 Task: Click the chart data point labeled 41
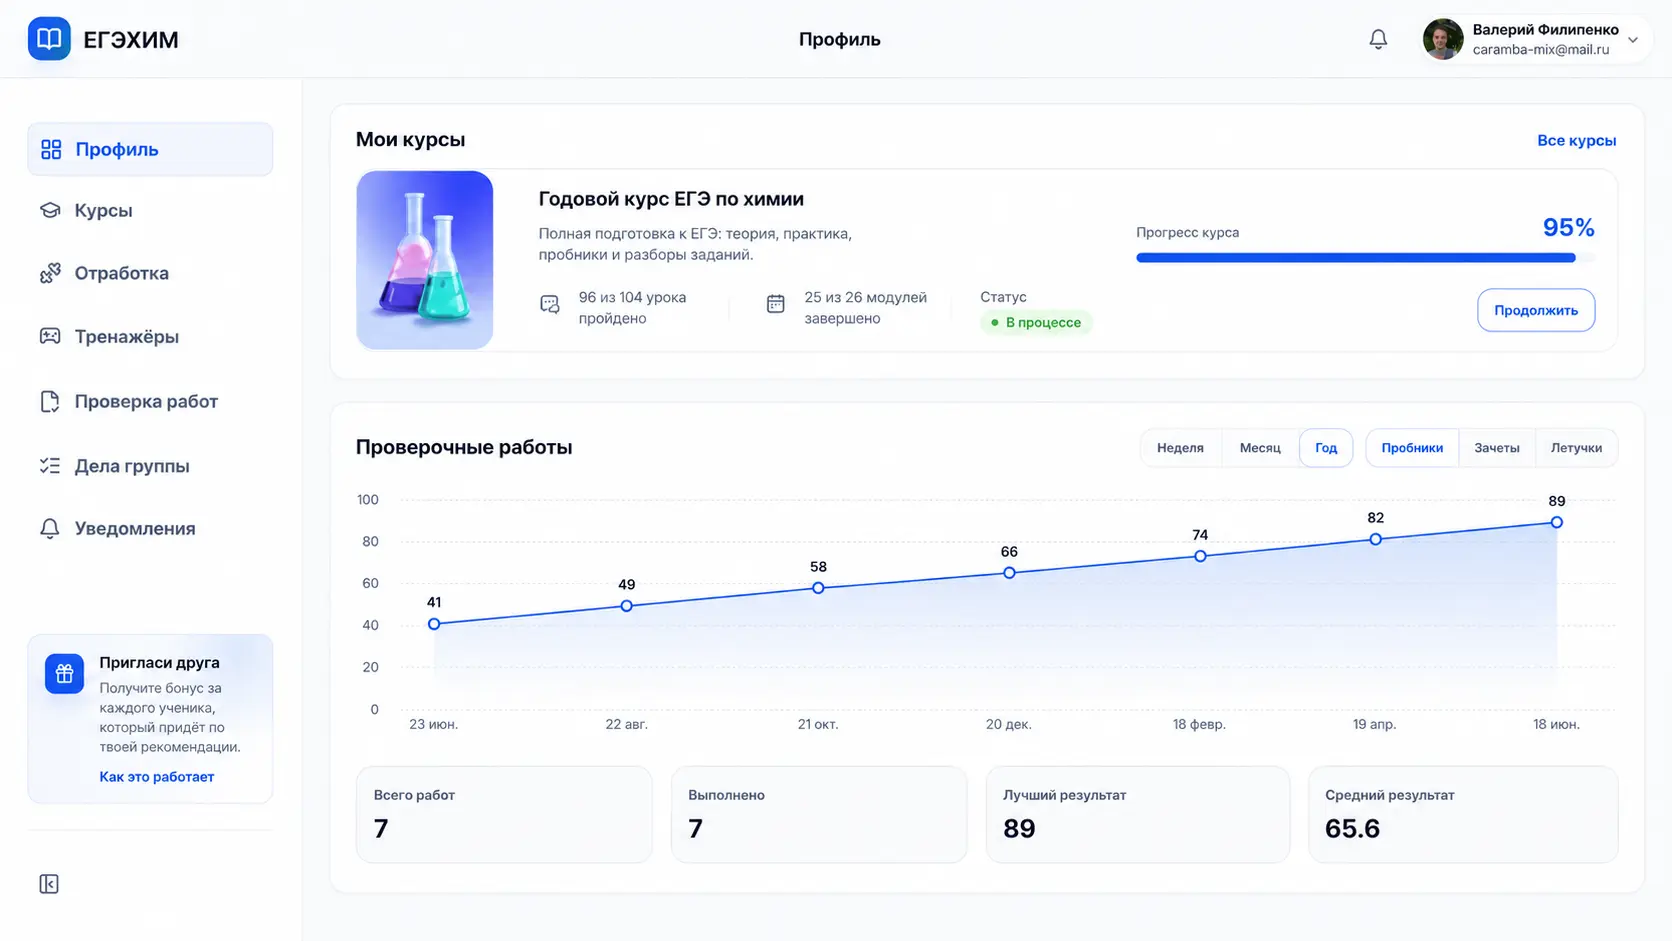[434, 624]
